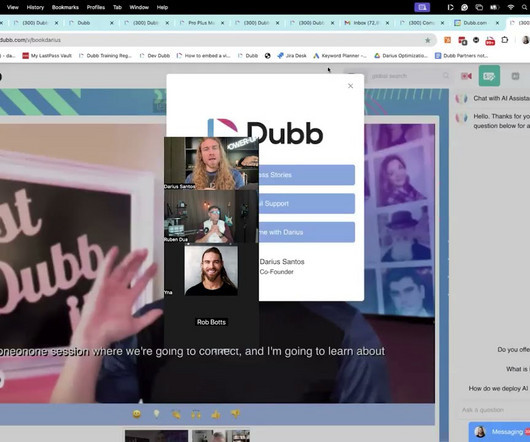Viewport: 530px width, 442px height.
Task: Open My LastPass Vault bookmark
Action: coord(47,56)
